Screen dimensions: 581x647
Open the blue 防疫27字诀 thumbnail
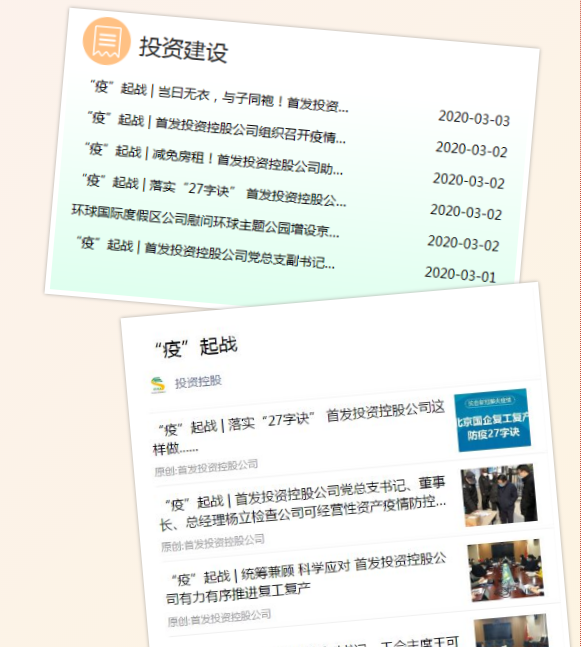[x=492, y=420]
